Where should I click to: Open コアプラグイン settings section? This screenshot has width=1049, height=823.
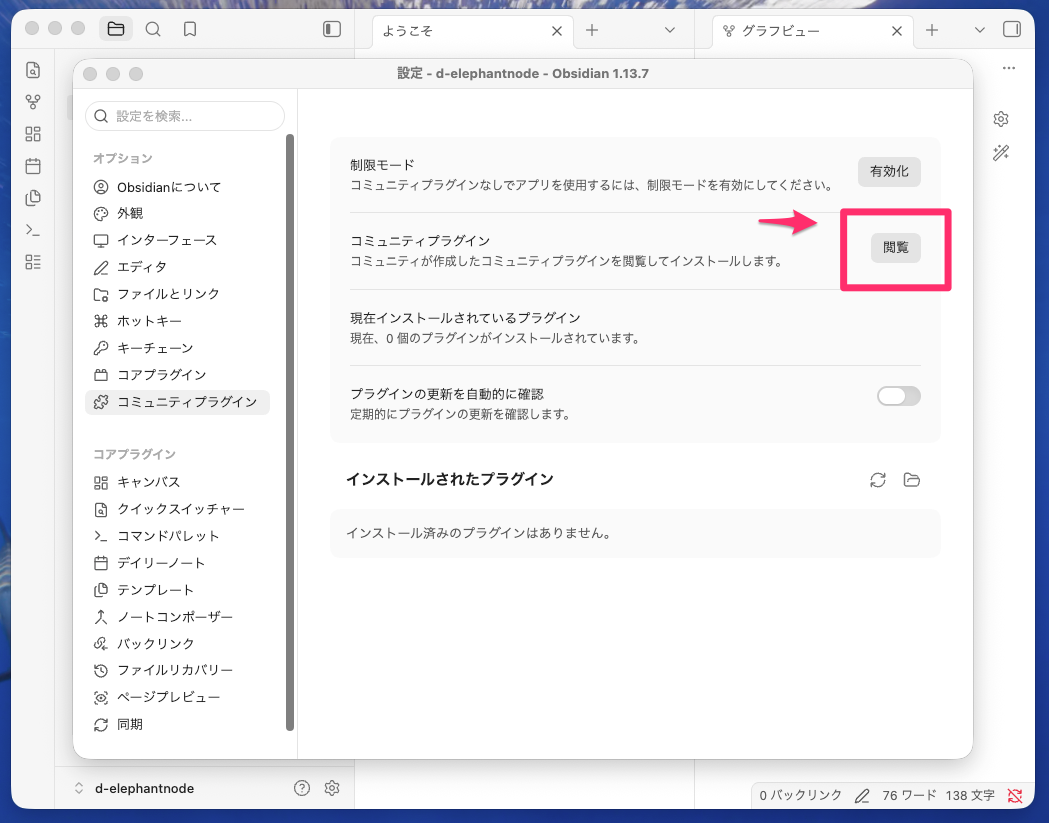click(x=177, y=375)
